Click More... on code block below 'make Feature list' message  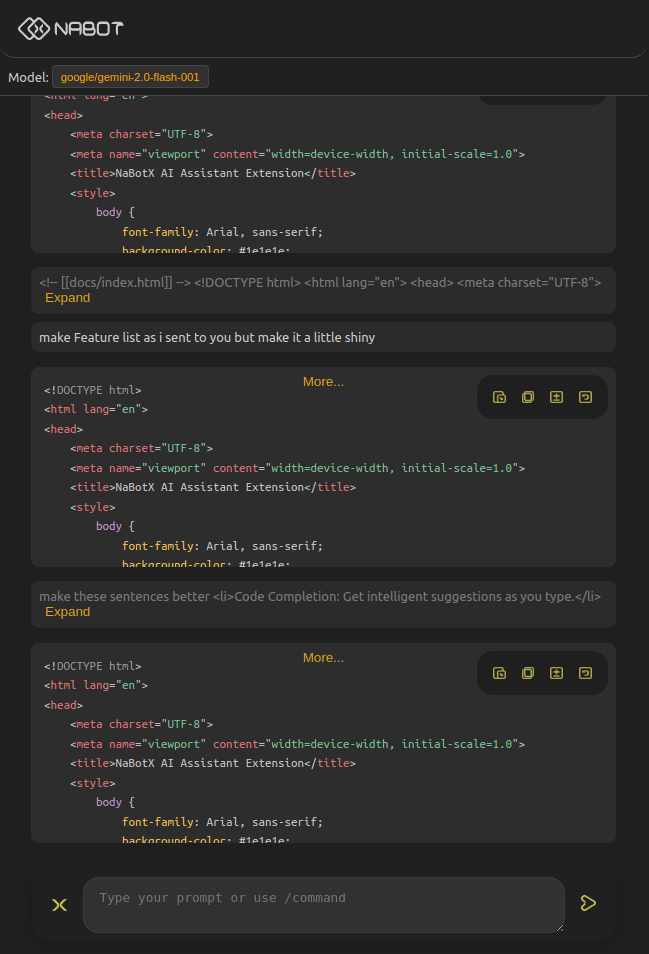point(323,382)
